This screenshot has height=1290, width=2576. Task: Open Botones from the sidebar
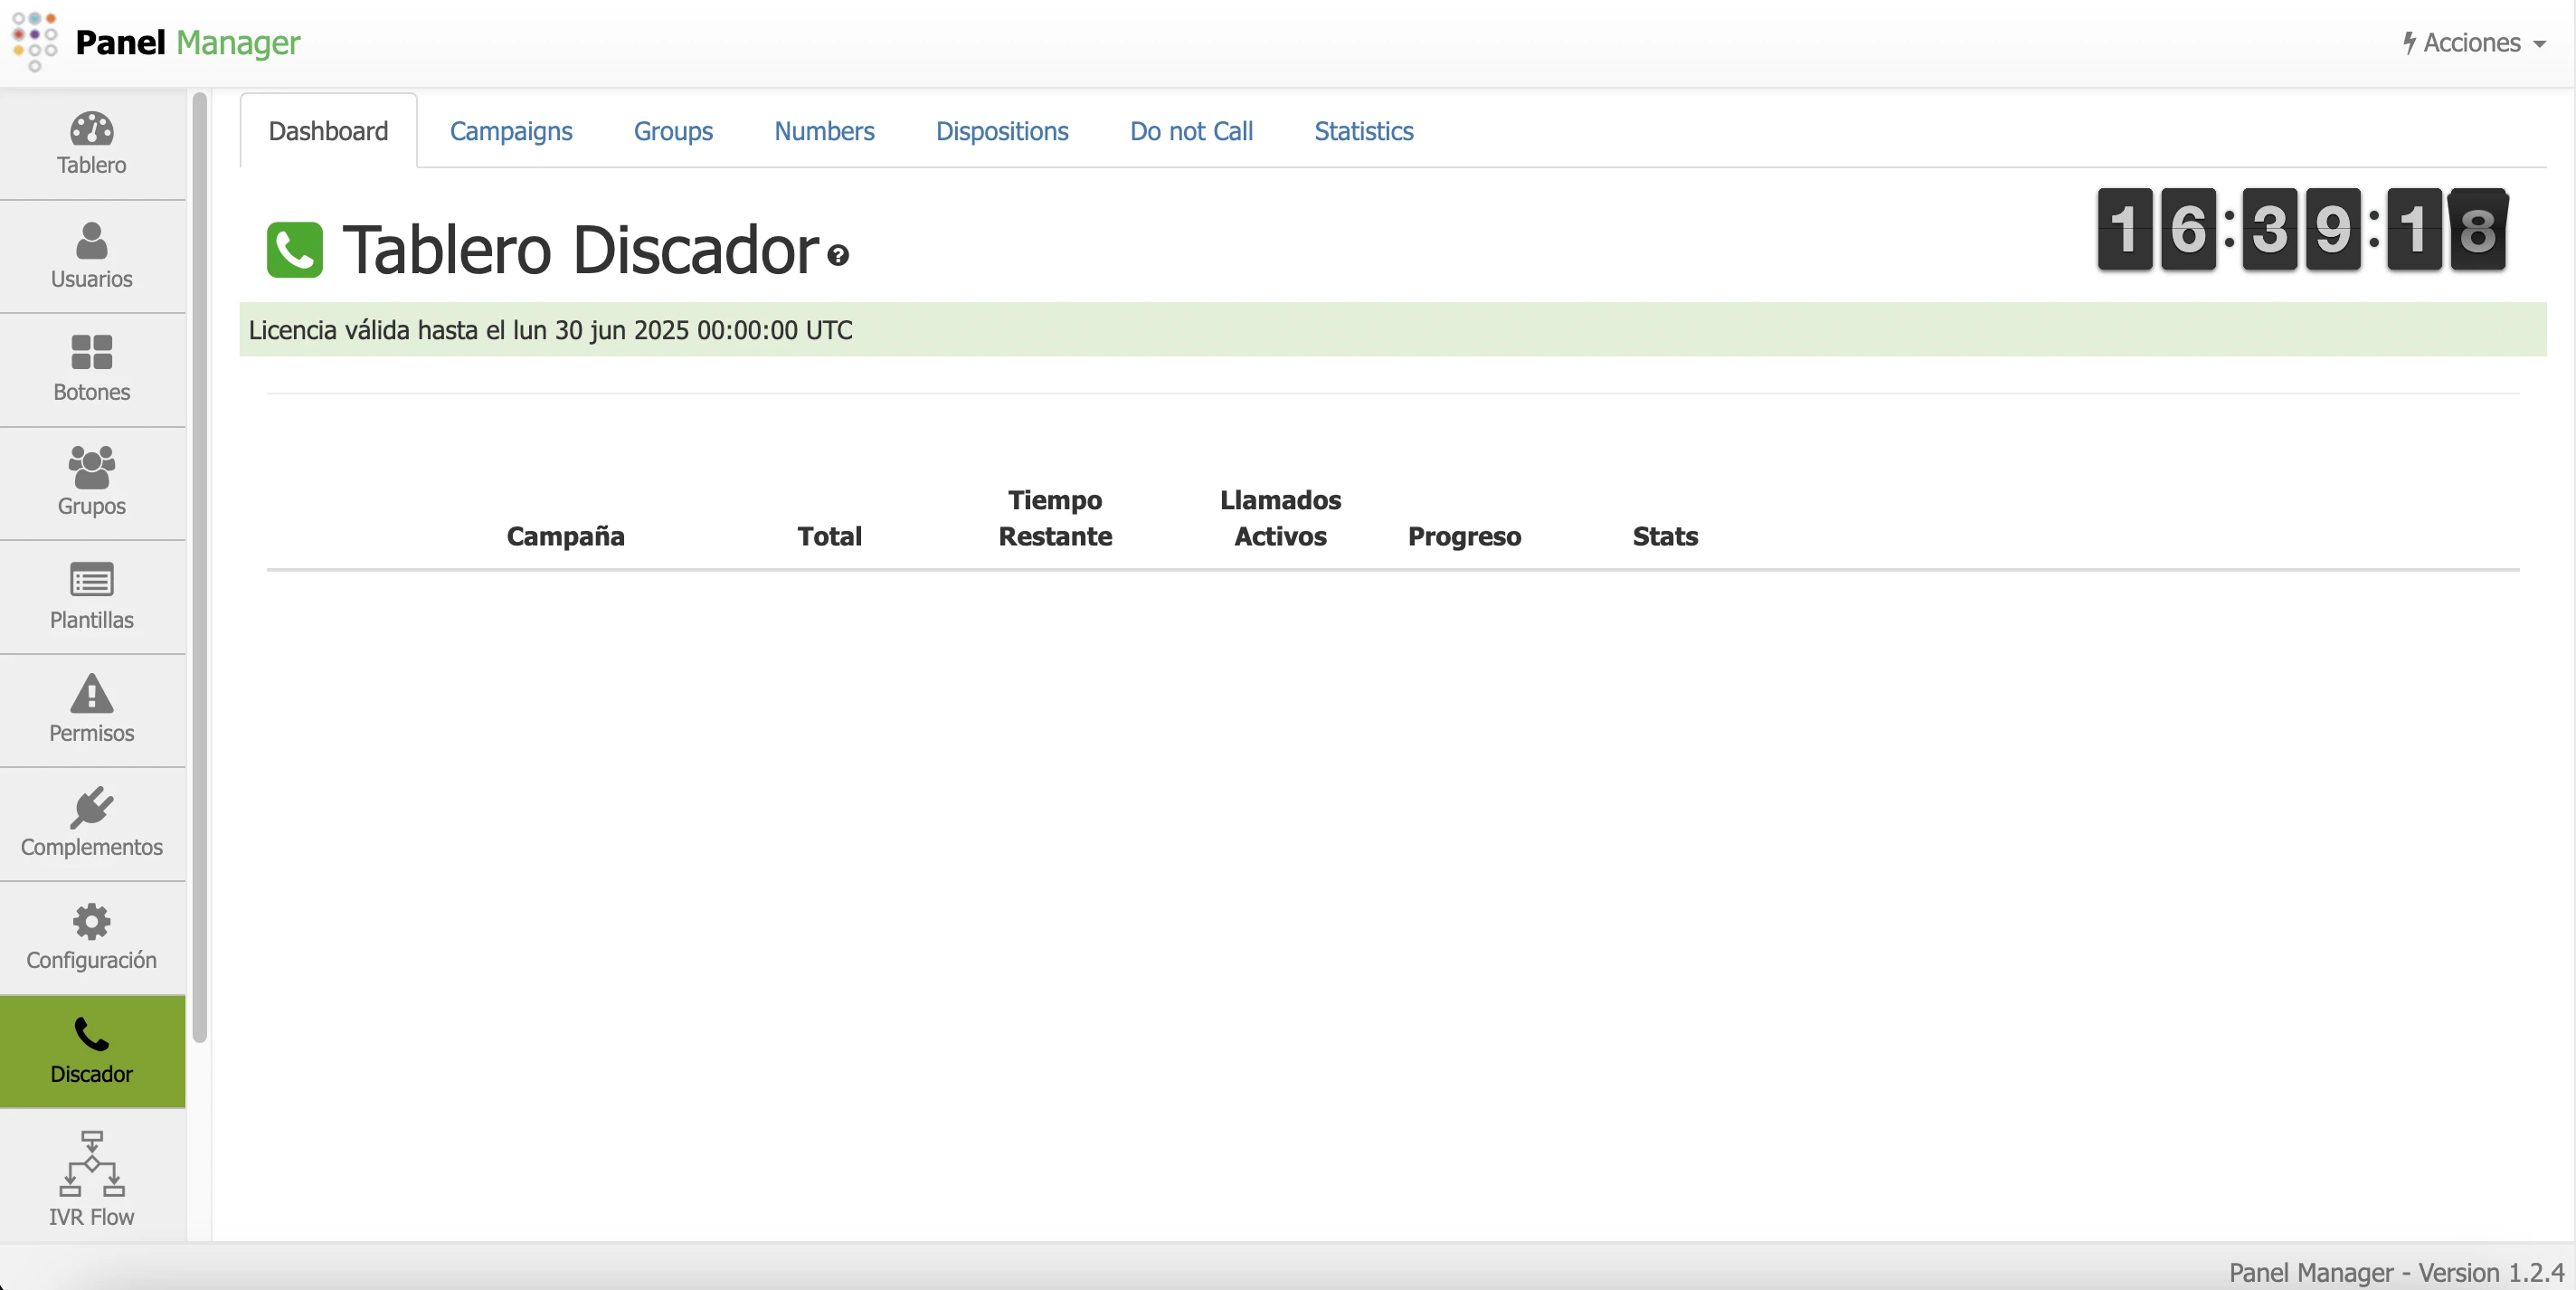[91, 368]
